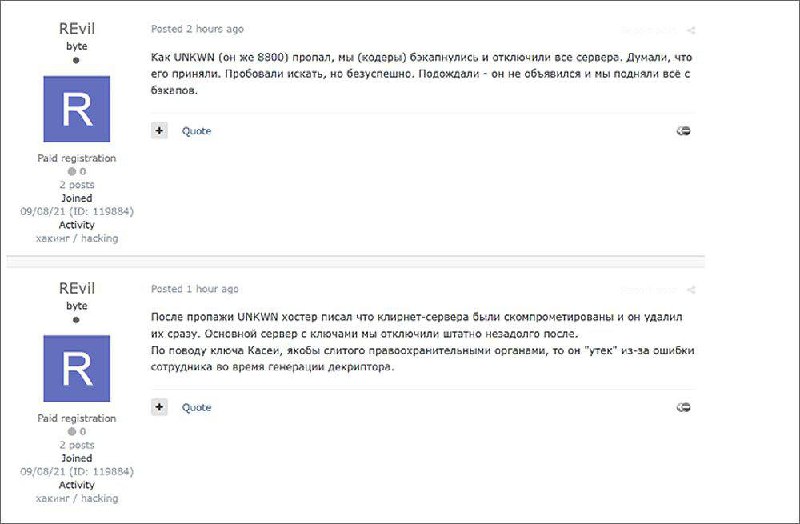Click the share icon on the first post
The width and height of the screenshot is (800, 524).
(691, 31)
